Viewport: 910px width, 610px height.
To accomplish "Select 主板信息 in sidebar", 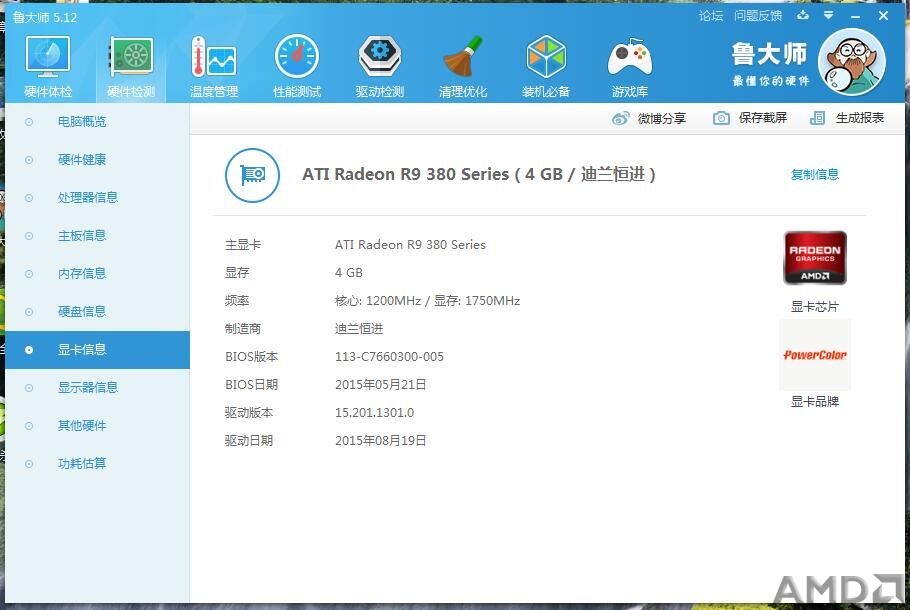I will pyautogui.click(x=98, y=236).
